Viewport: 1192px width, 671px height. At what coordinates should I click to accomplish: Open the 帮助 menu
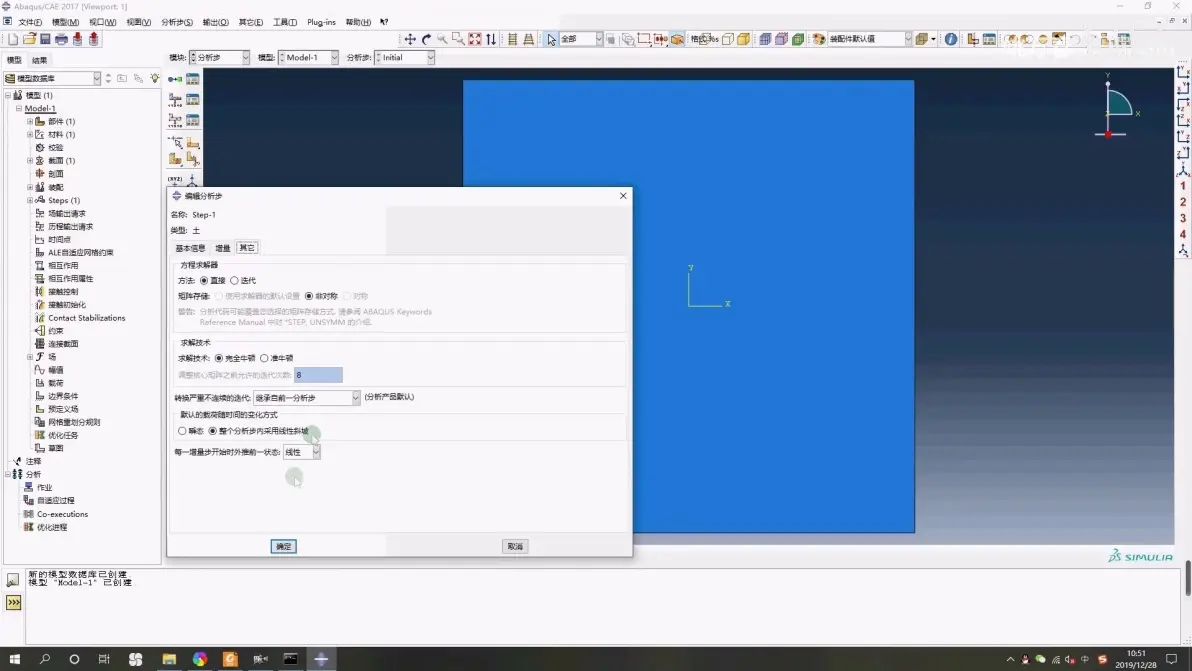tap(358, 22)
